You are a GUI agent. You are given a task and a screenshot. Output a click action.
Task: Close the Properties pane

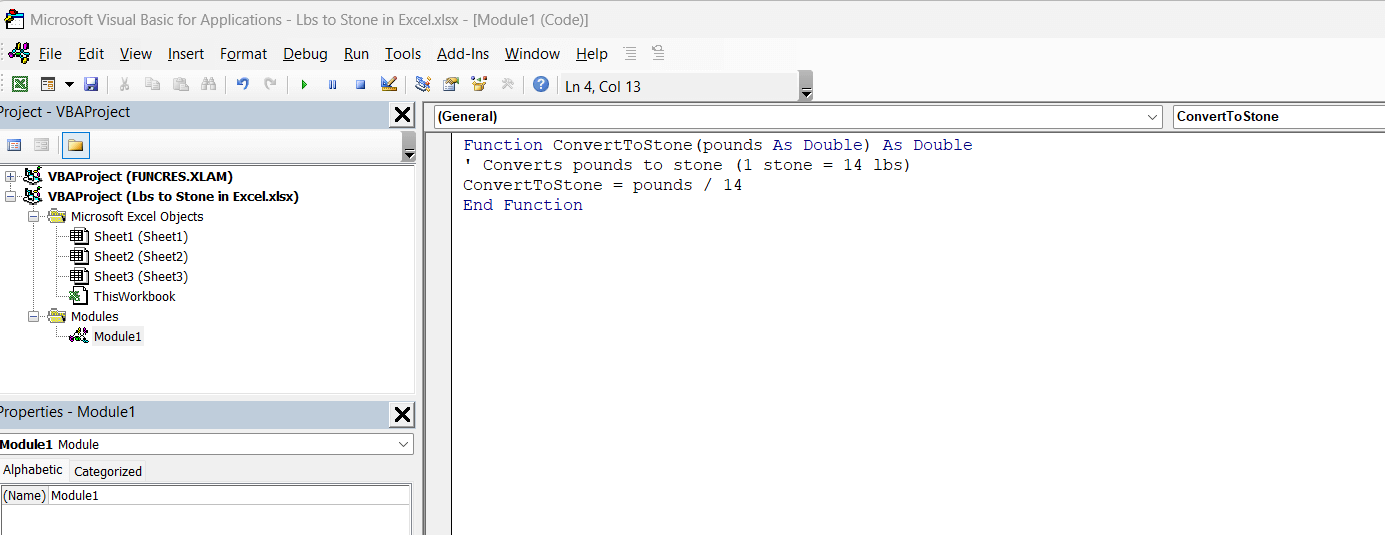[402, 414]
